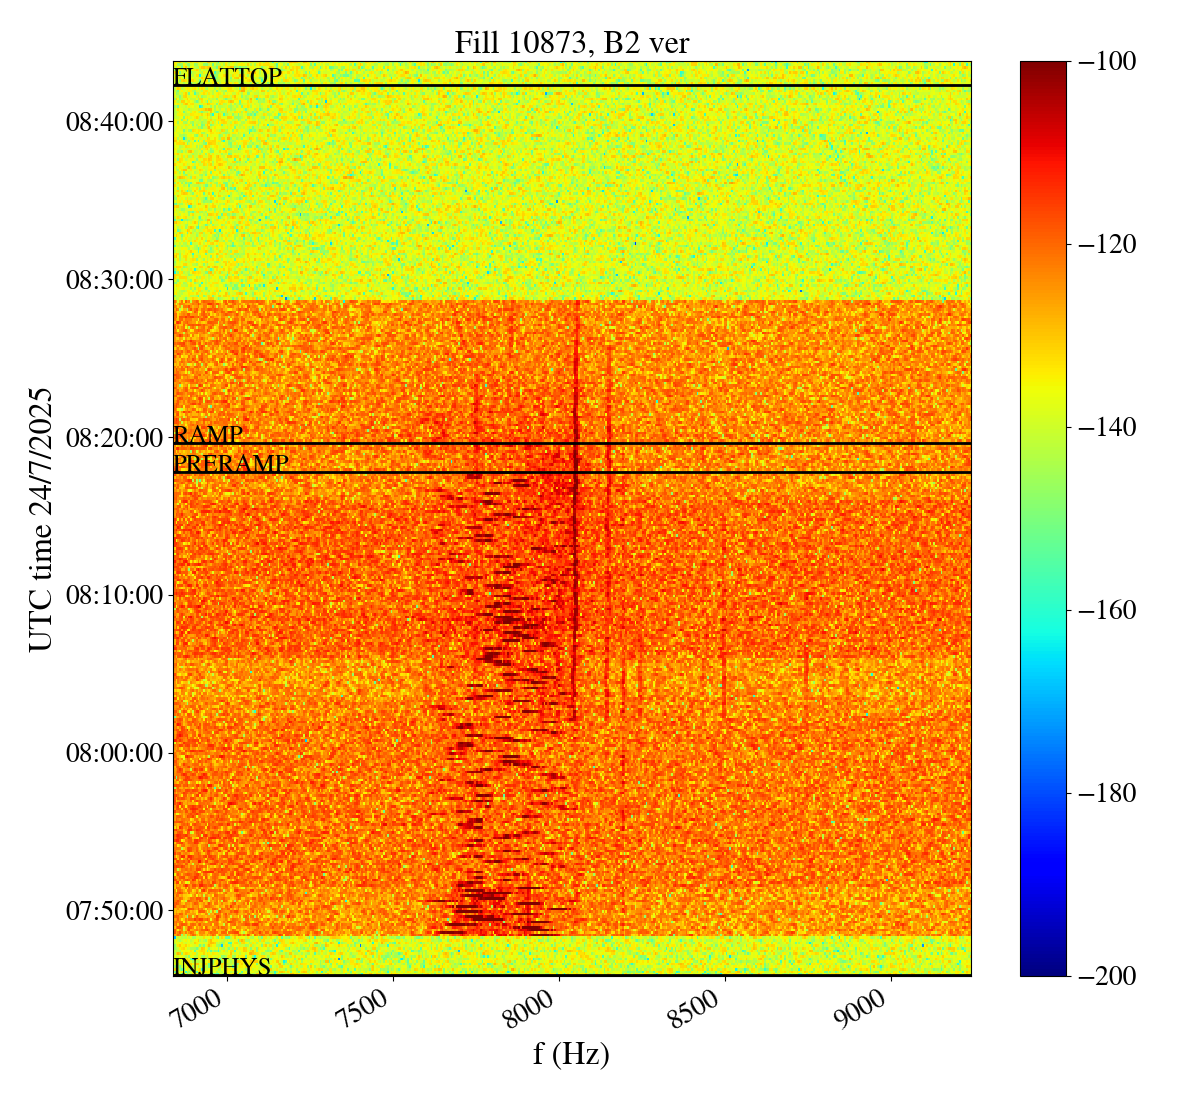Click the "f (Hz)" x-axis label

(x=571, y=1054)
